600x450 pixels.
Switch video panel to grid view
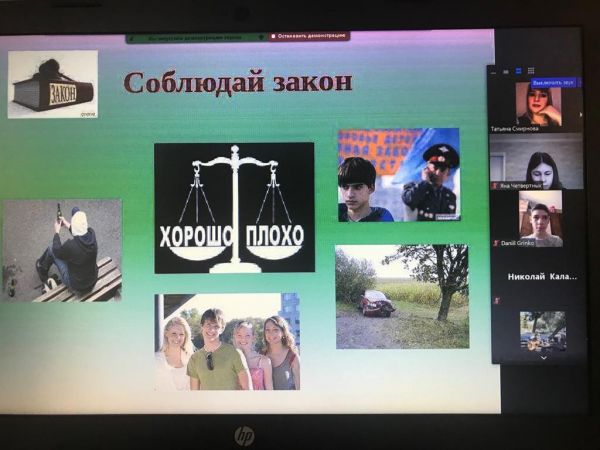click(531, 71)
